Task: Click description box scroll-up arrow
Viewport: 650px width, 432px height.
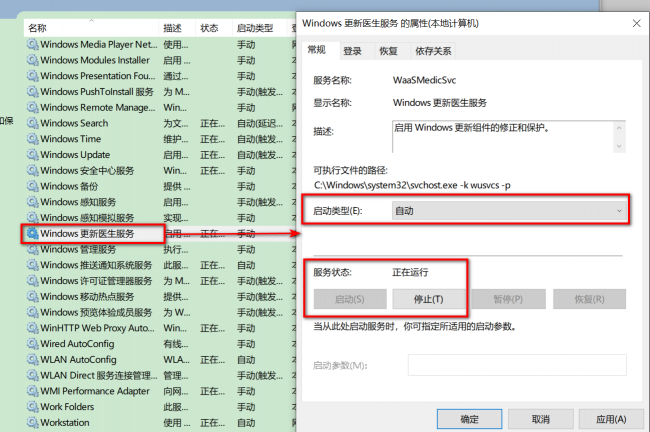Action: pyautogui.click(x=619, y=128)
